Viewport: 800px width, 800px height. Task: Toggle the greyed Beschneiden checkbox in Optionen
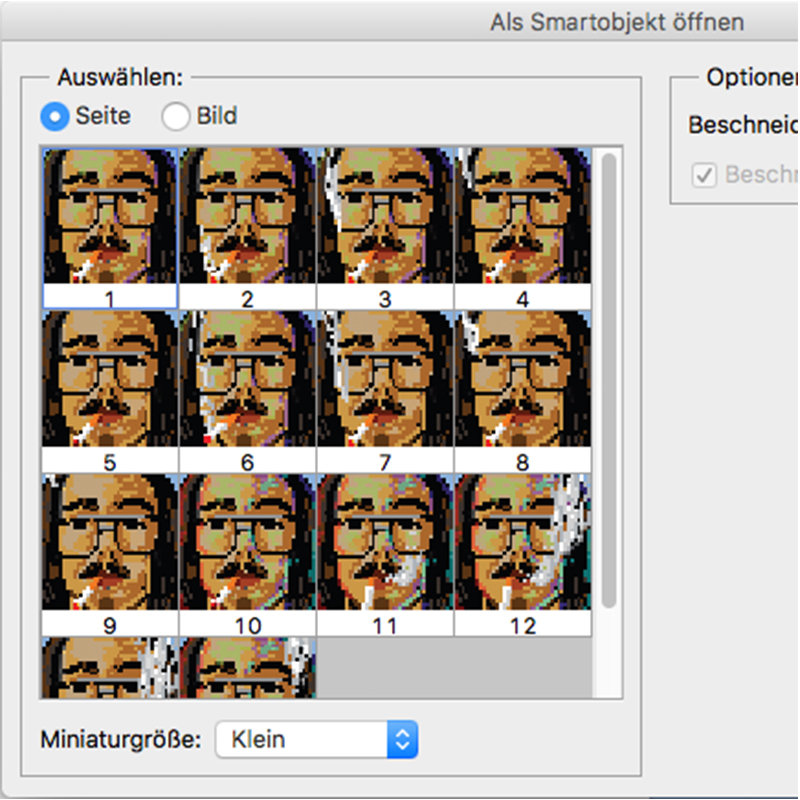705,175
